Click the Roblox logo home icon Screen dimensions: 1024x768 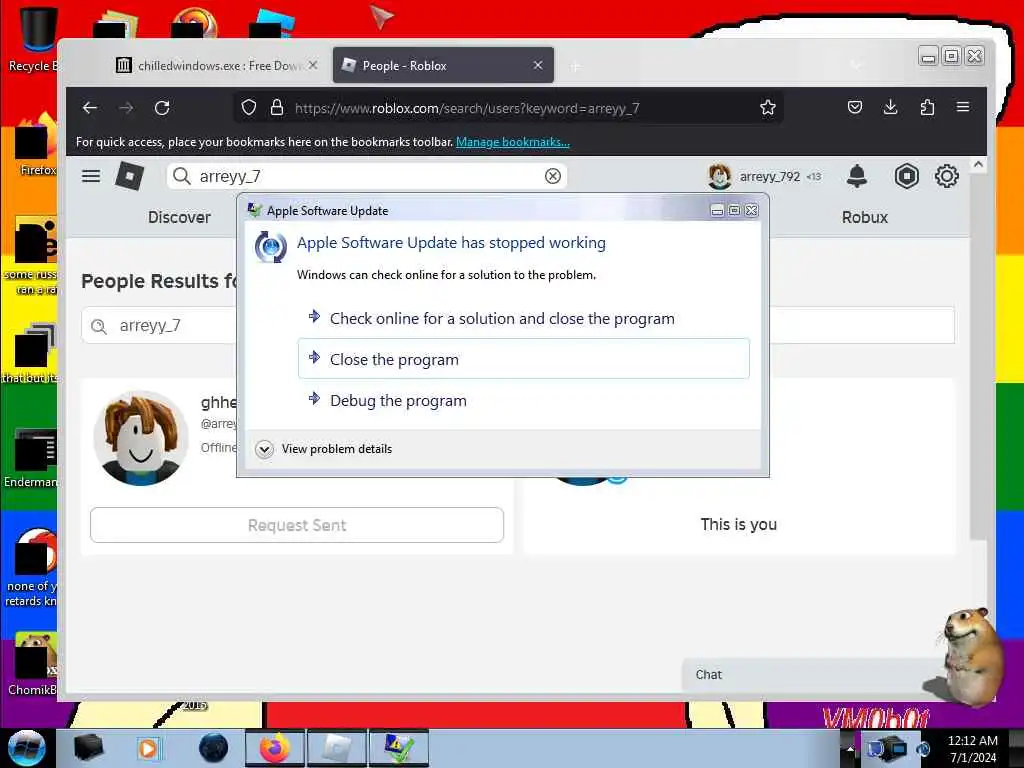point(129,176)
